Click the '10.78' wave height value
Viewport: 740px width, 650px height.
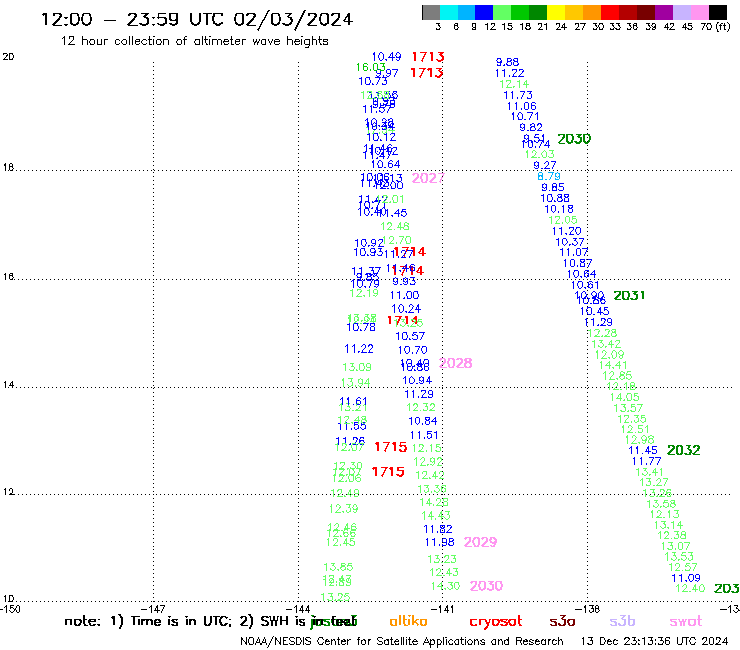tap(361, 327)
